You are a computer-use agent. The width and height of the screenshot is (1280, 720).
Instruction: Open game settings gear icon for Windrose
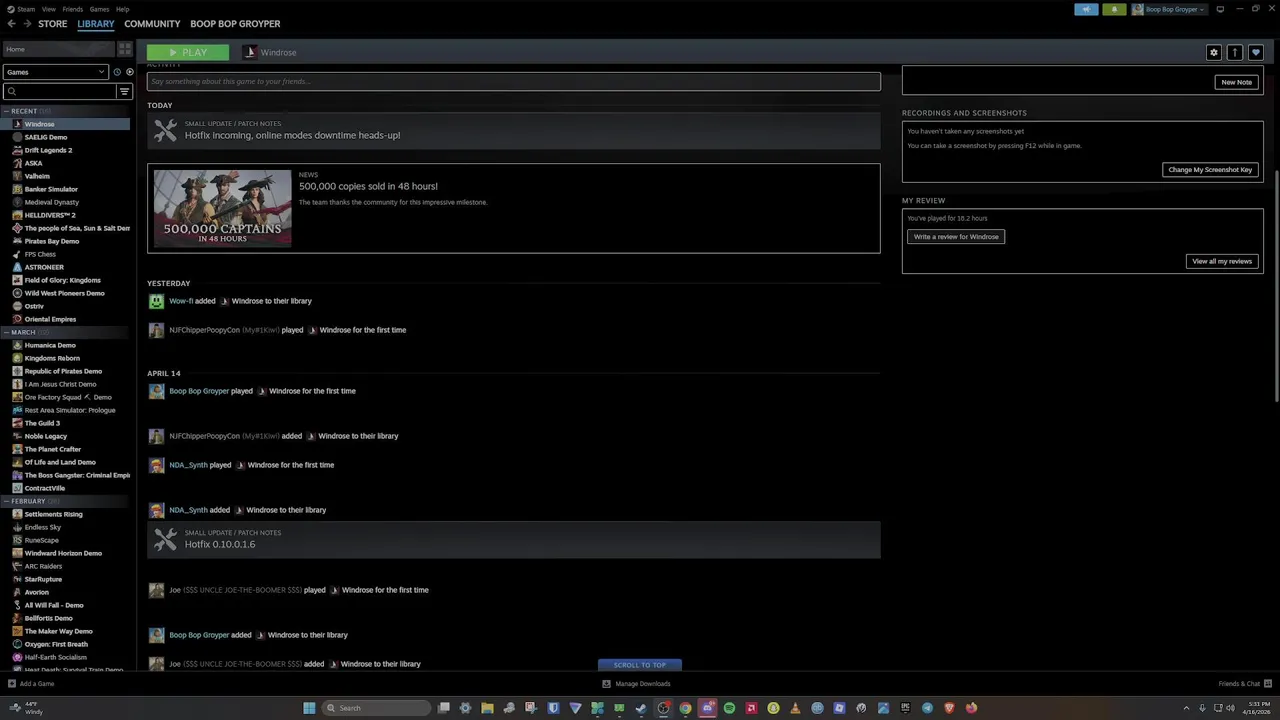1214,52
